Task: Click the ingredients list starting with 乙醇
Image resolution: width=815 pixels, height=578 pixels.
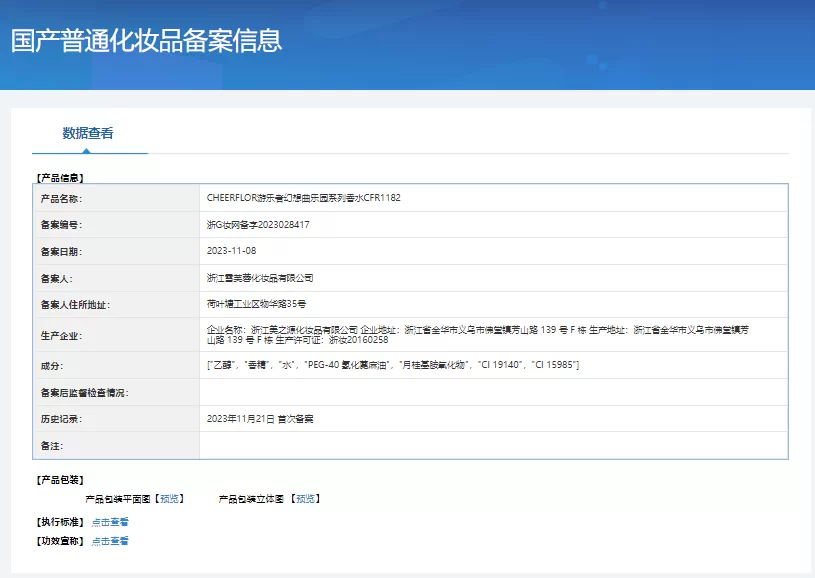Action: pyautogui.click(x=392, y=365)
